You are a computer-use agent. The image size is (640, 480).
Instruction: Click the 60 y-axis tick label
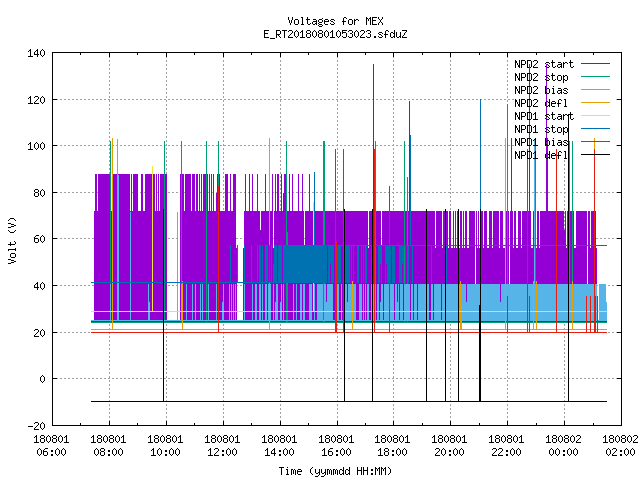[39, 239]
